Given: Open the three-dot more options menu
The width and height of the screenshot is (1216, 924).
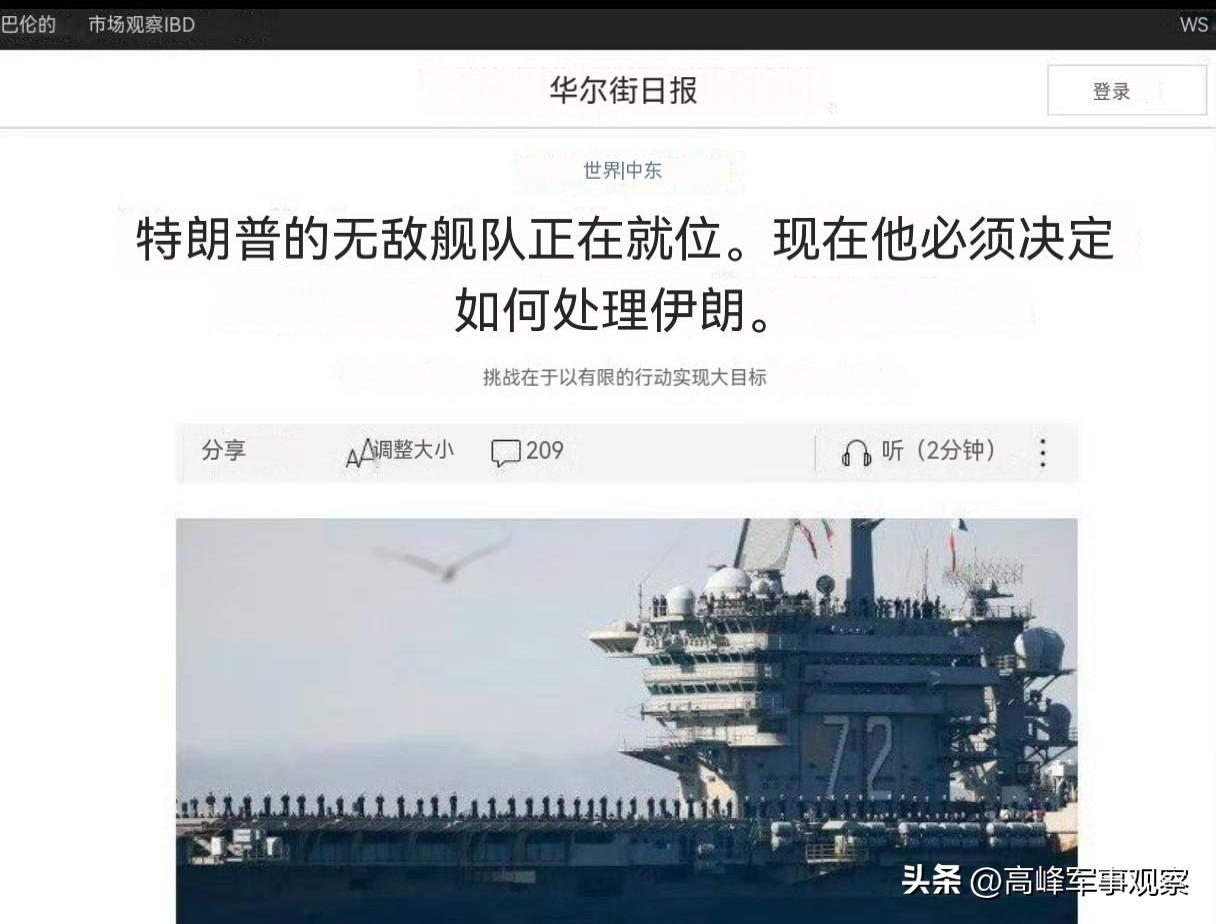Looking at the screenshot, I should coord(1042,453).
